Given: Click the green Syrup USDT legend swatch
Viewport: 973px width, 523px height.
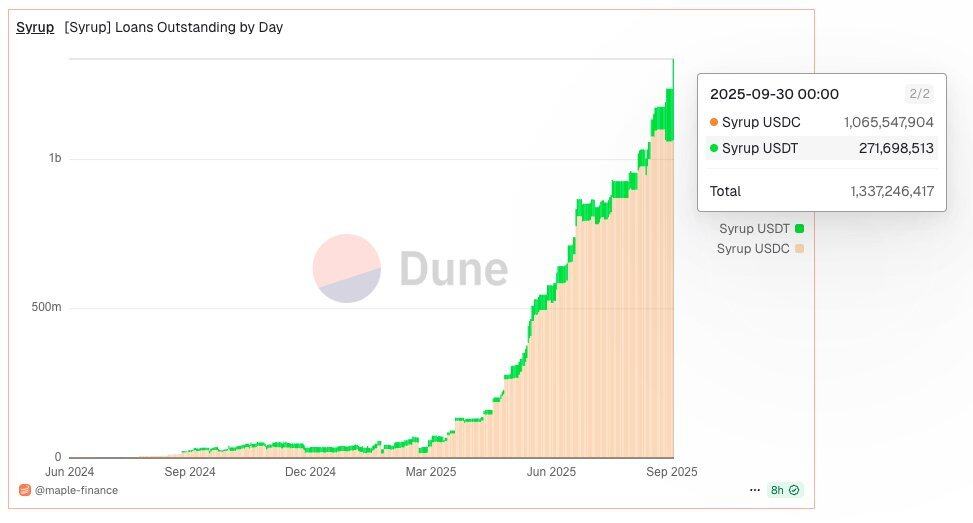Looking at the screenshot, I should (799, 229).
